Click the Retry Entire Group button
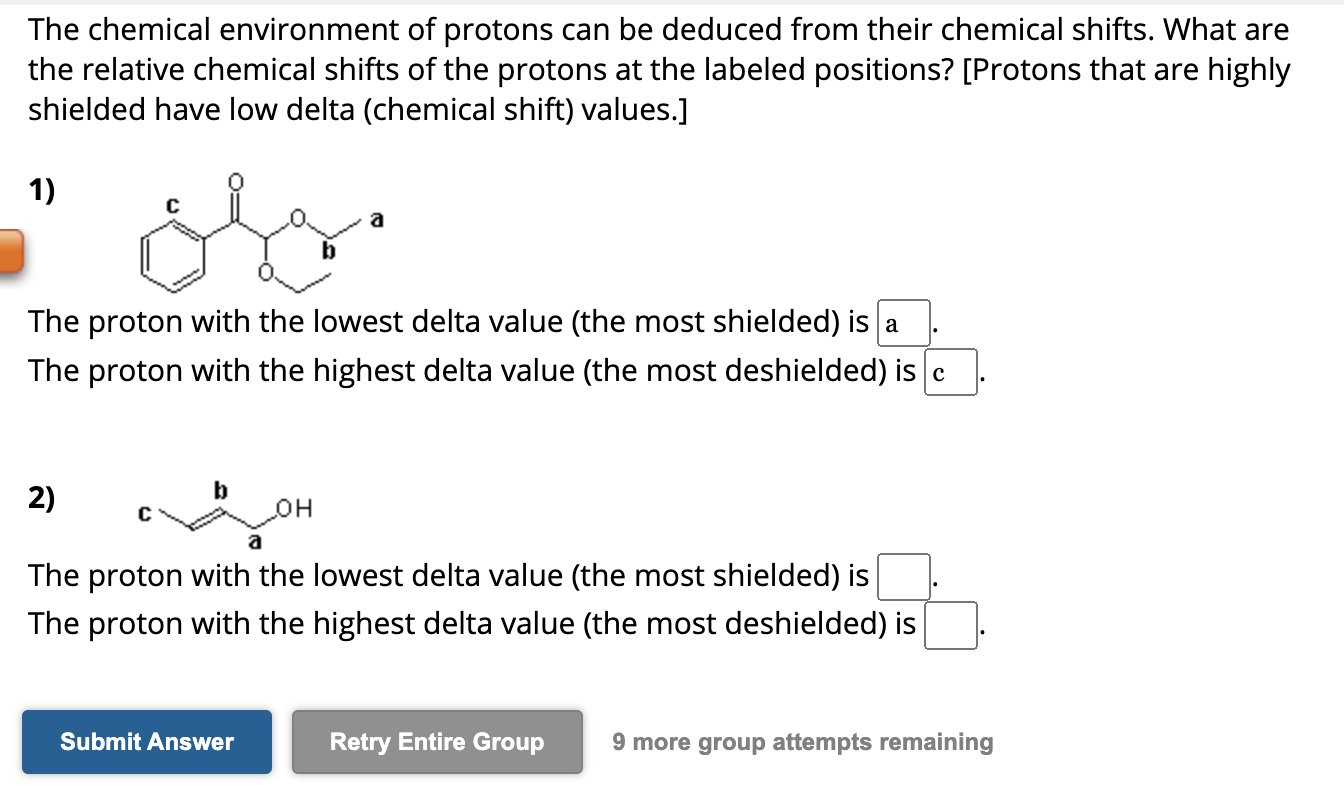Image resolution: width=1344 pixels, height=785 pixels. pos(436,742)
